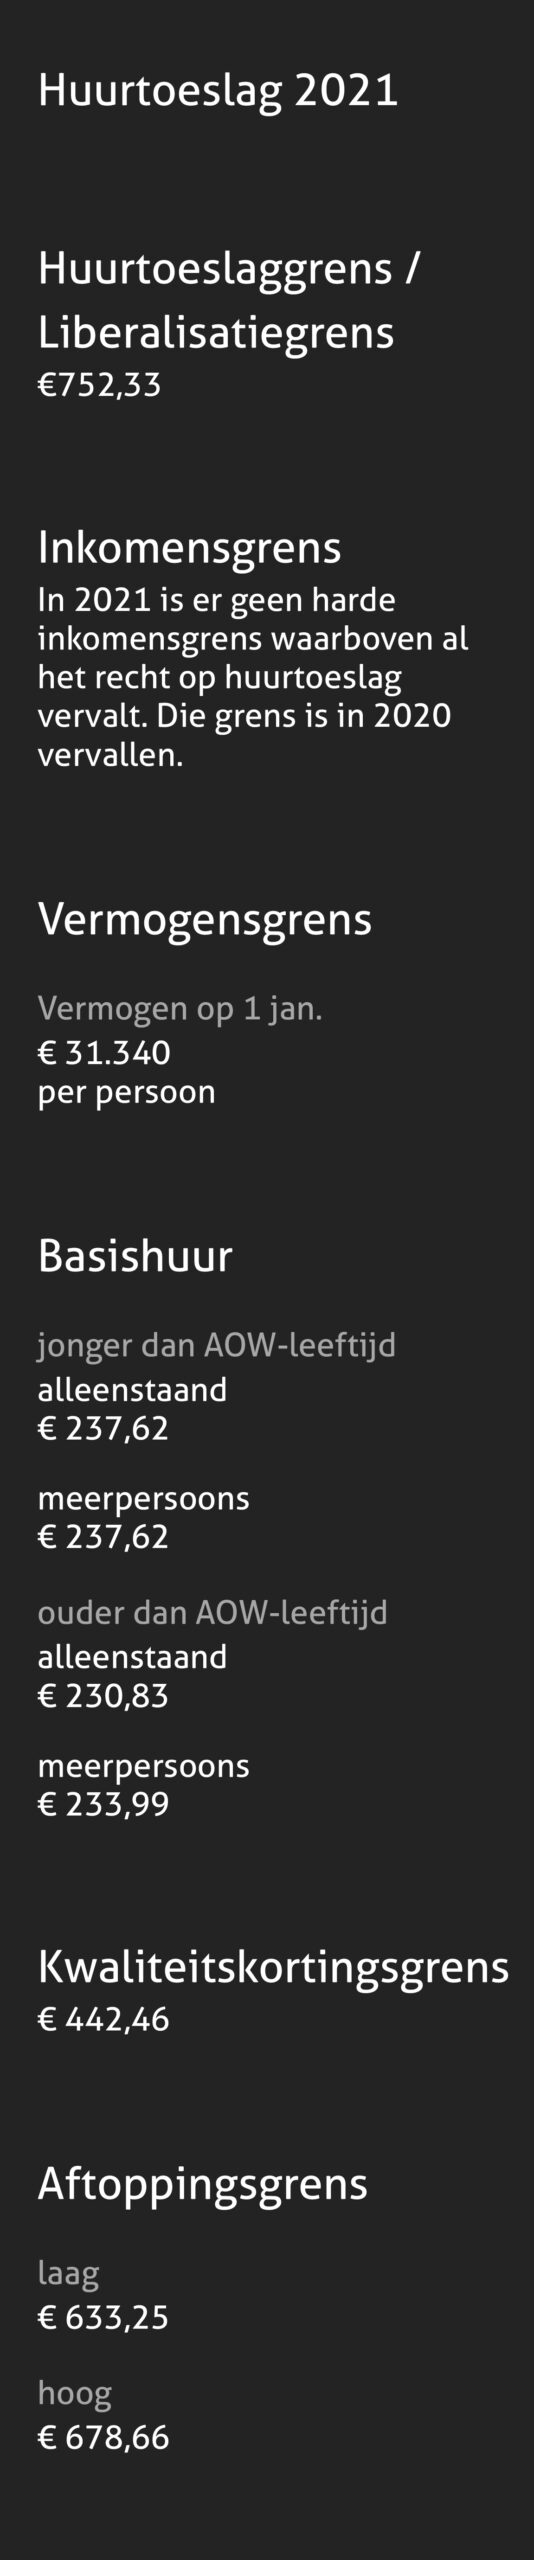Click the €752,33 amount
This screenshot has width=534, height=2560.
click(x=100, y=385)
